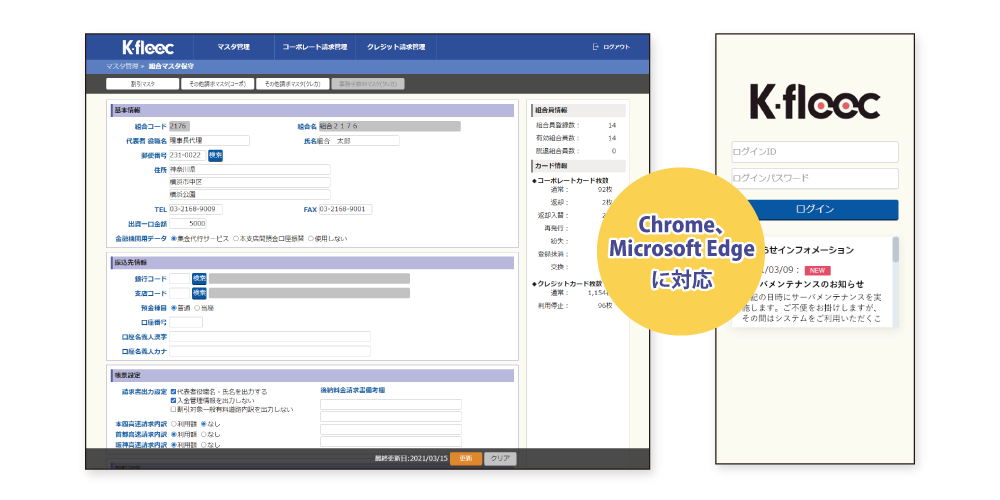Click the 検索 button next to 支店コード
The width and height of the screenshot is (1000, 500).
click(200, 293)
